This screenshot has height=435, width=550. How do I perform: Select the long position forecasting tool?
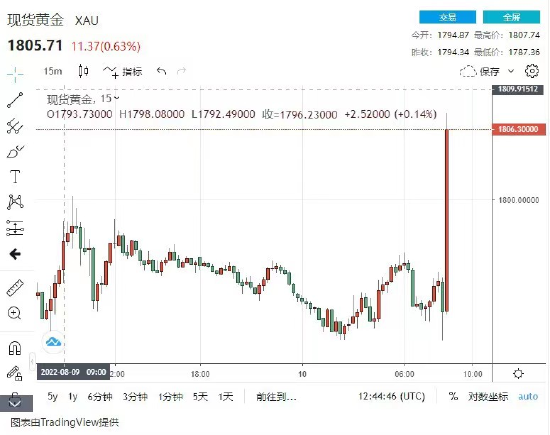click(15, 228)
